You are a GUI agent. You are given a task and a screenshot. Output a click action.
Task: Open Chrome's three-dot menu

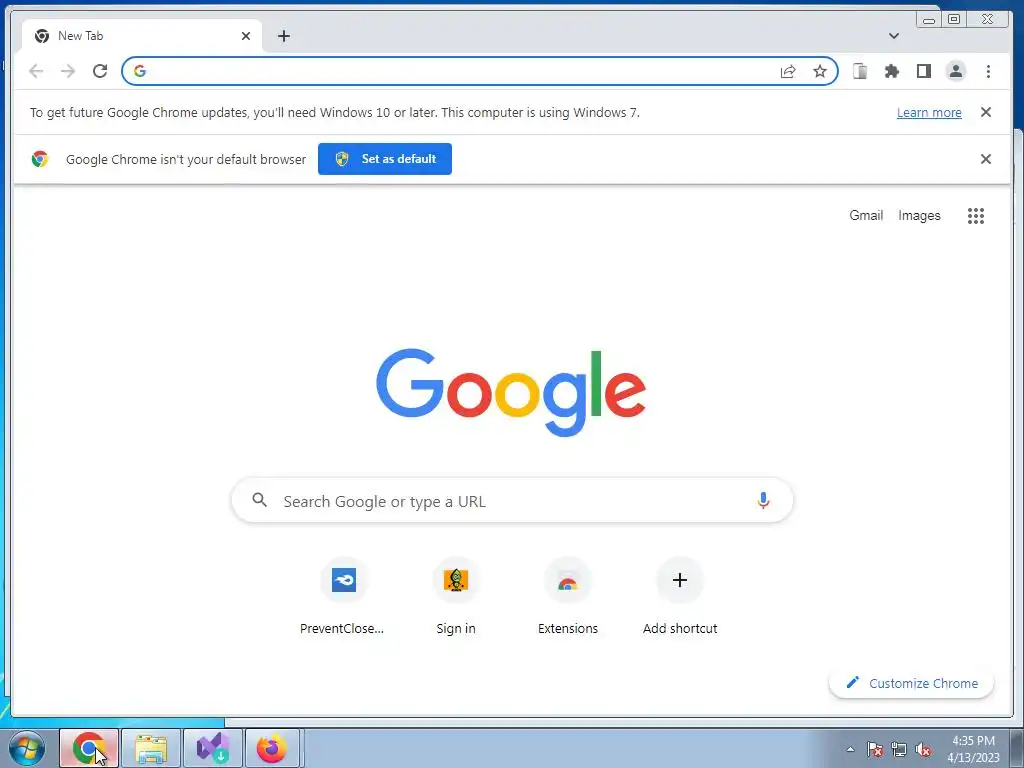[988, 71]
